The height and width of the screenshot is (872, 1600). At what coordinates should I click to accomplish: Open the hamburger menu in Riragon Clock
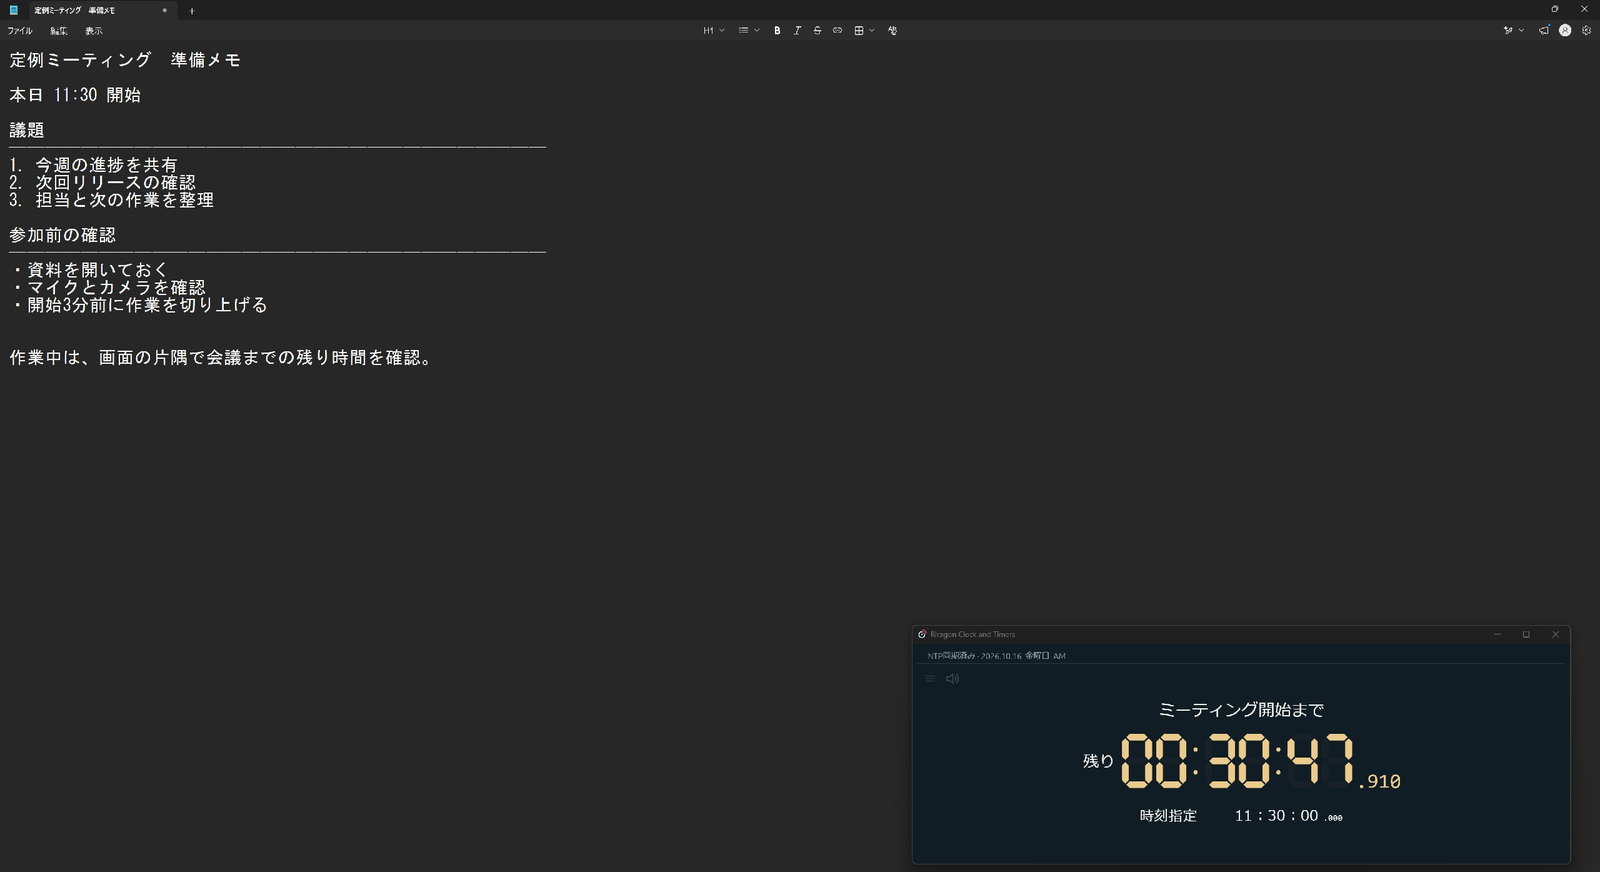pos(930,679)
